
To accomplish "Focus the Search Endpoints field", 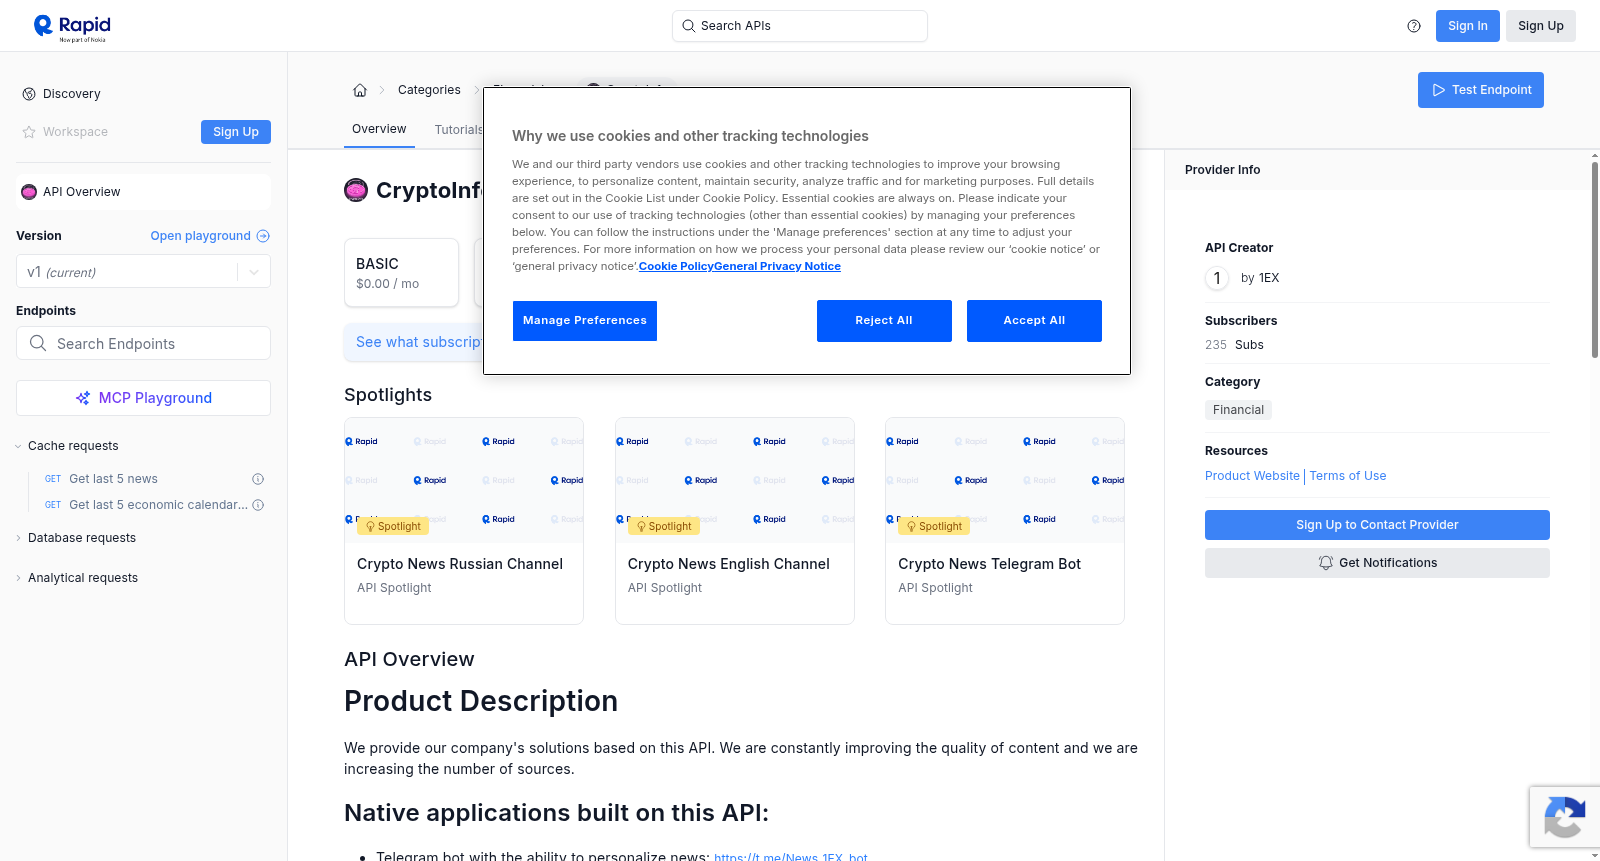I will pos(143,343).
